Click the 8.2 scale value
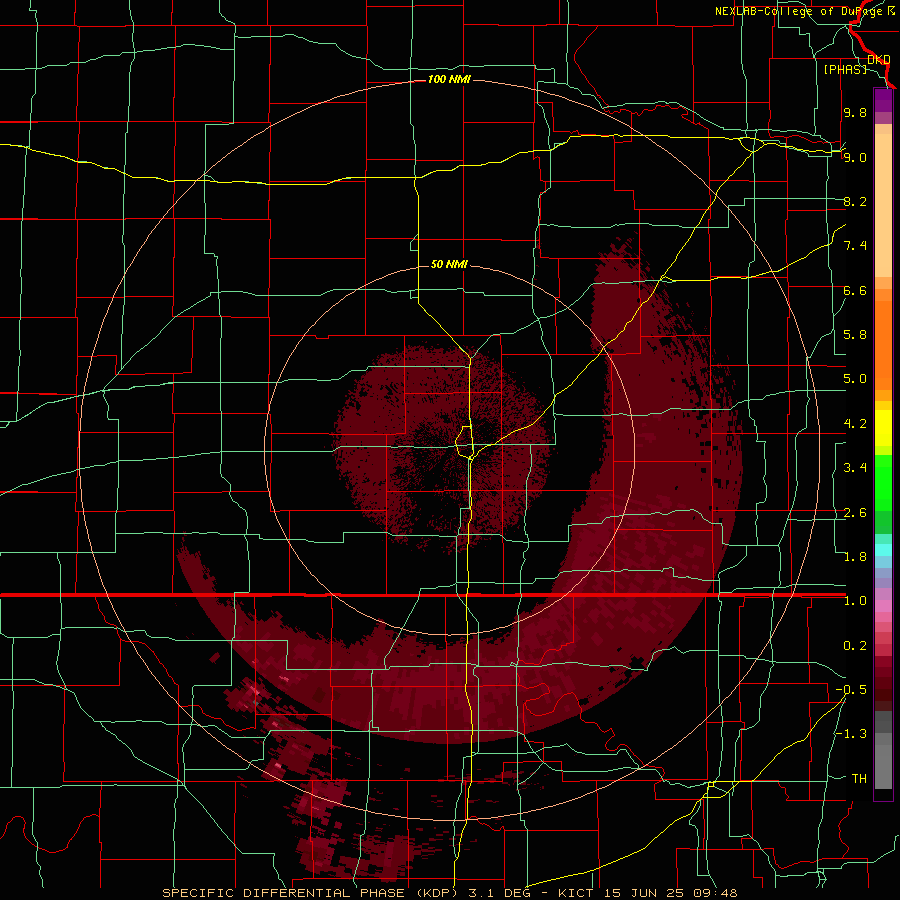The image size is (900, 900). coord(855,201)
